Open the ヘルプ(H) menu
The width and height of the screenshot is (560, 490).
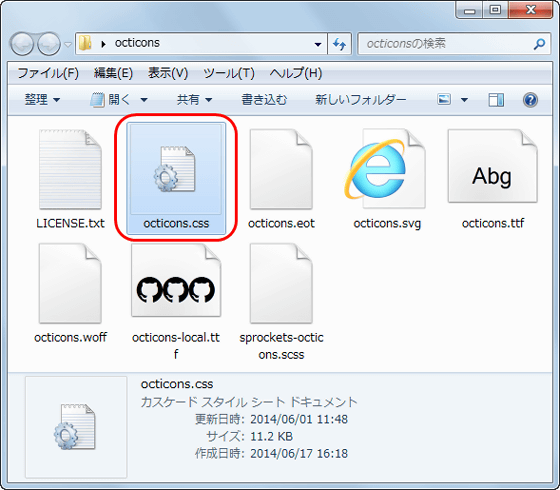[x=296, y=73]
